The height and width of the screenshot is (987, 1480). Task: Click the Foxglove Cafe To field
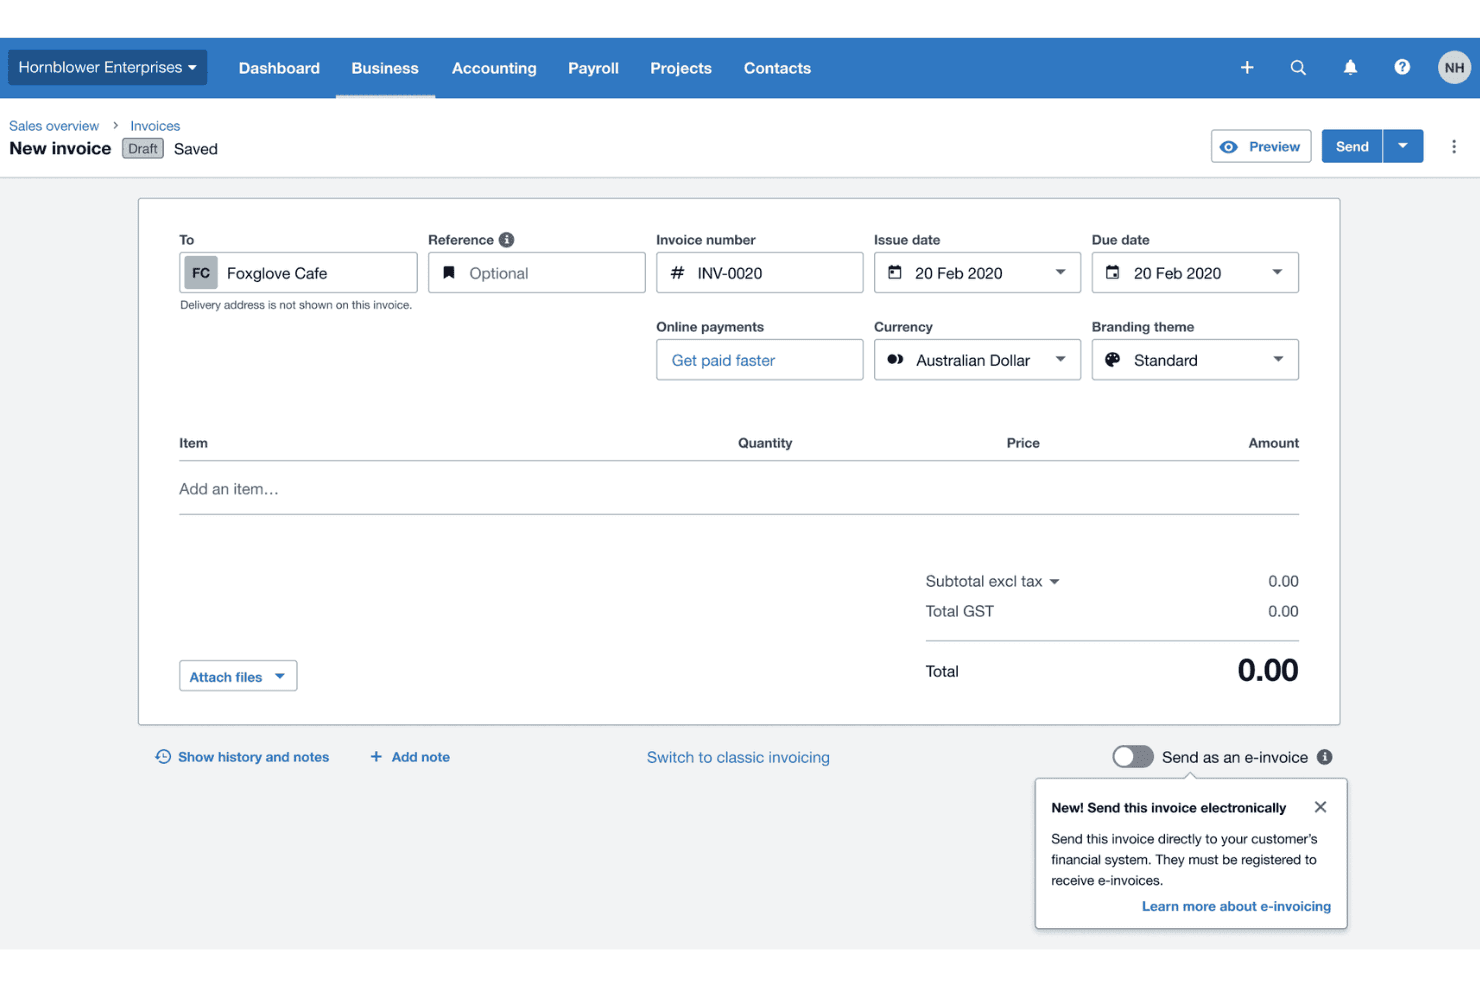[298, 273]
